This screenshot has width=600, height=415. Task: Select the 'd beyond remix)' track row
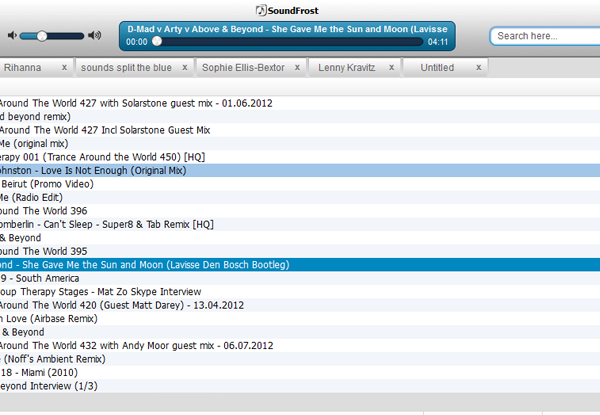pos(300,117)
